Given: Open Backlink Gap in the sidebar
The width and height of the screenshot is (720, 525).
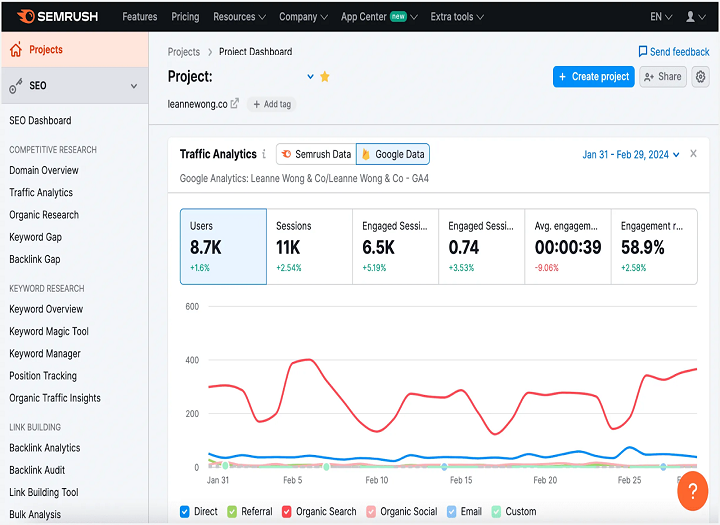Looking at the screenshot, I should [35, 259].
